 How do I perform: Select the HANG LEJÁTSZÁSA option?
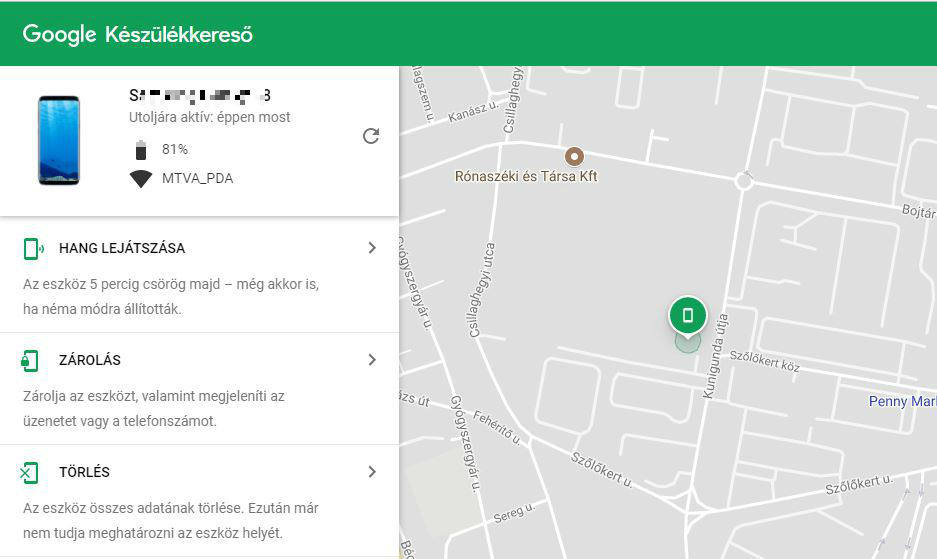pyautogui.click(x=122, y=248)
